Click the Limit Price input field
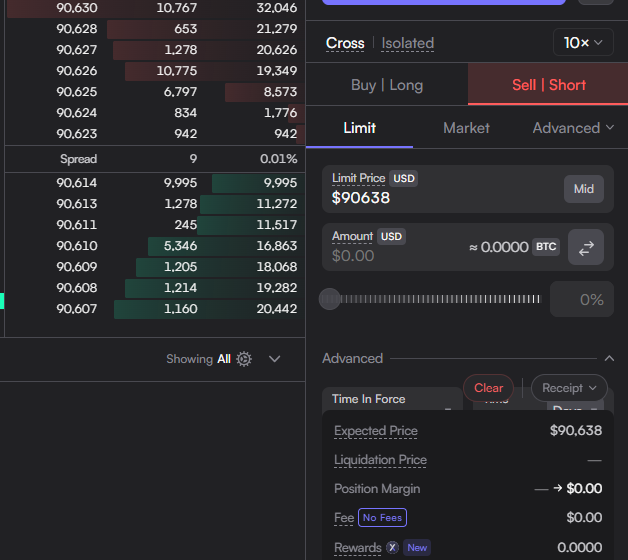The width and height of the screenshot is (628, 560). pyautogui.click(x=440, y=198)
